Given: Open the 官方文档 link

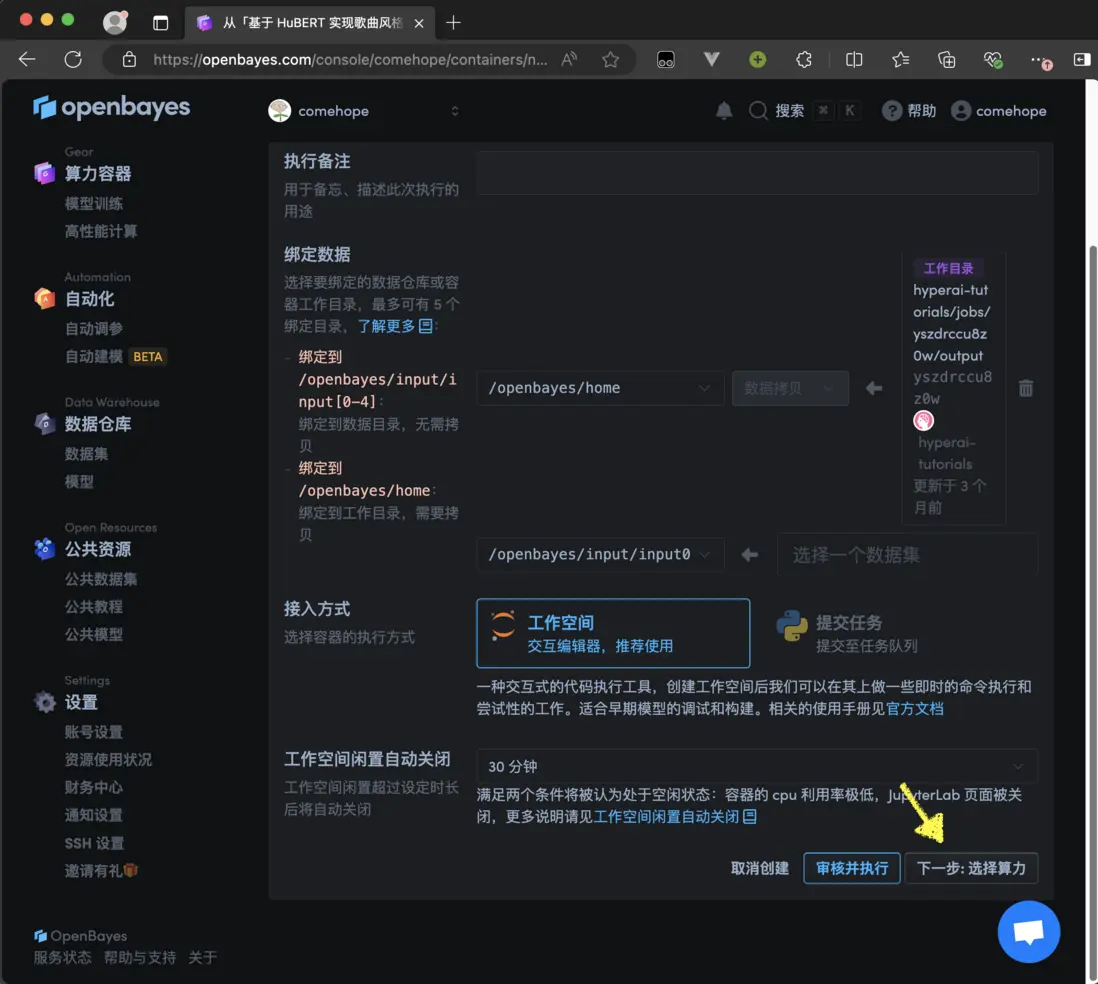Looking at the screenshot, I should [915, 709].
